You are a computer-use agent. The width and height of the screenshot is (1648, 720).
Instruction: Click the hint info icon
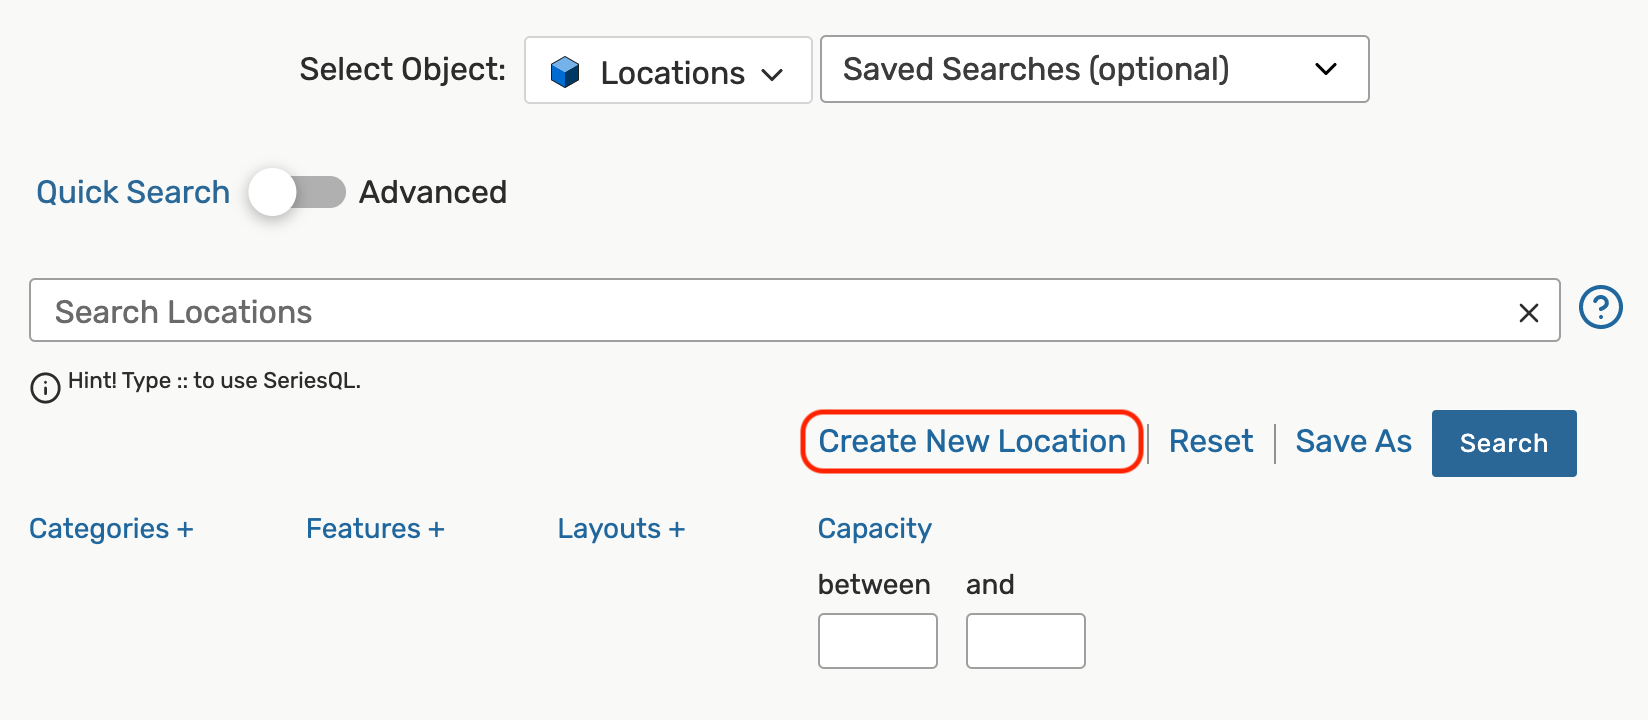[45, 387]
